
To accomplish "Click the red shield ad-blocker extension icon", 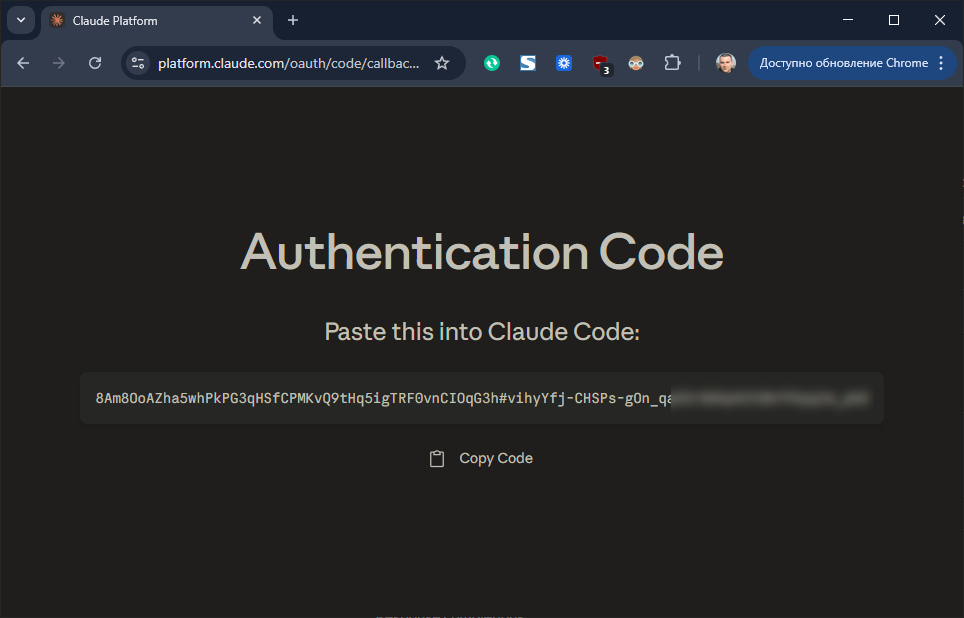I will (x=601, y=62).
